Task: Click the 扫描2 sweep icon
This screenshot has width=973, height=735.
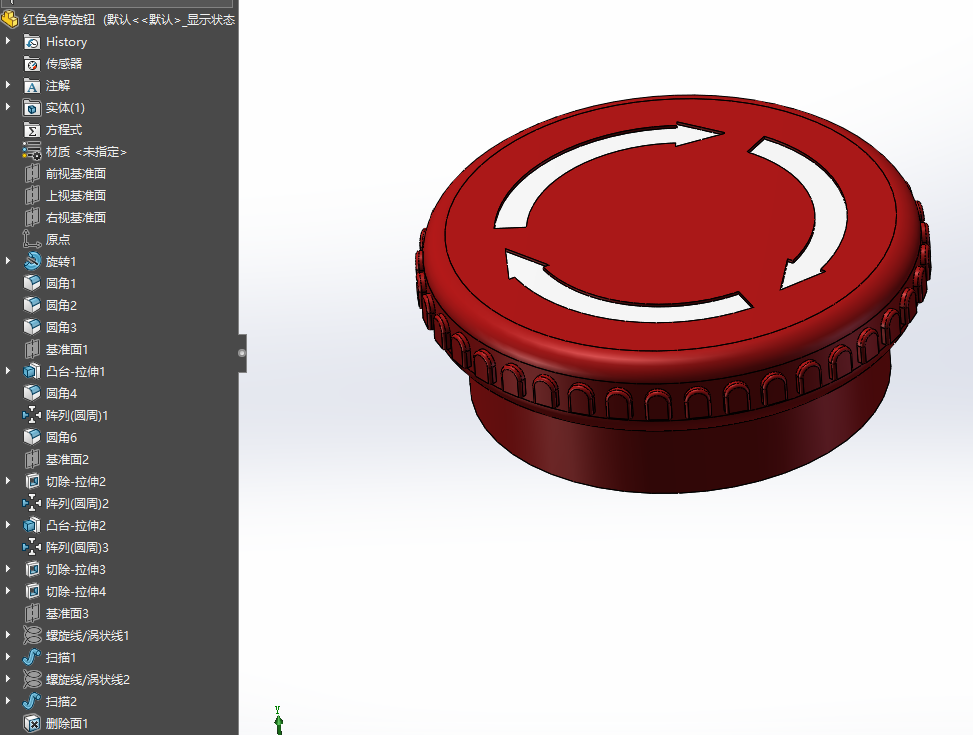Action: 32,701
